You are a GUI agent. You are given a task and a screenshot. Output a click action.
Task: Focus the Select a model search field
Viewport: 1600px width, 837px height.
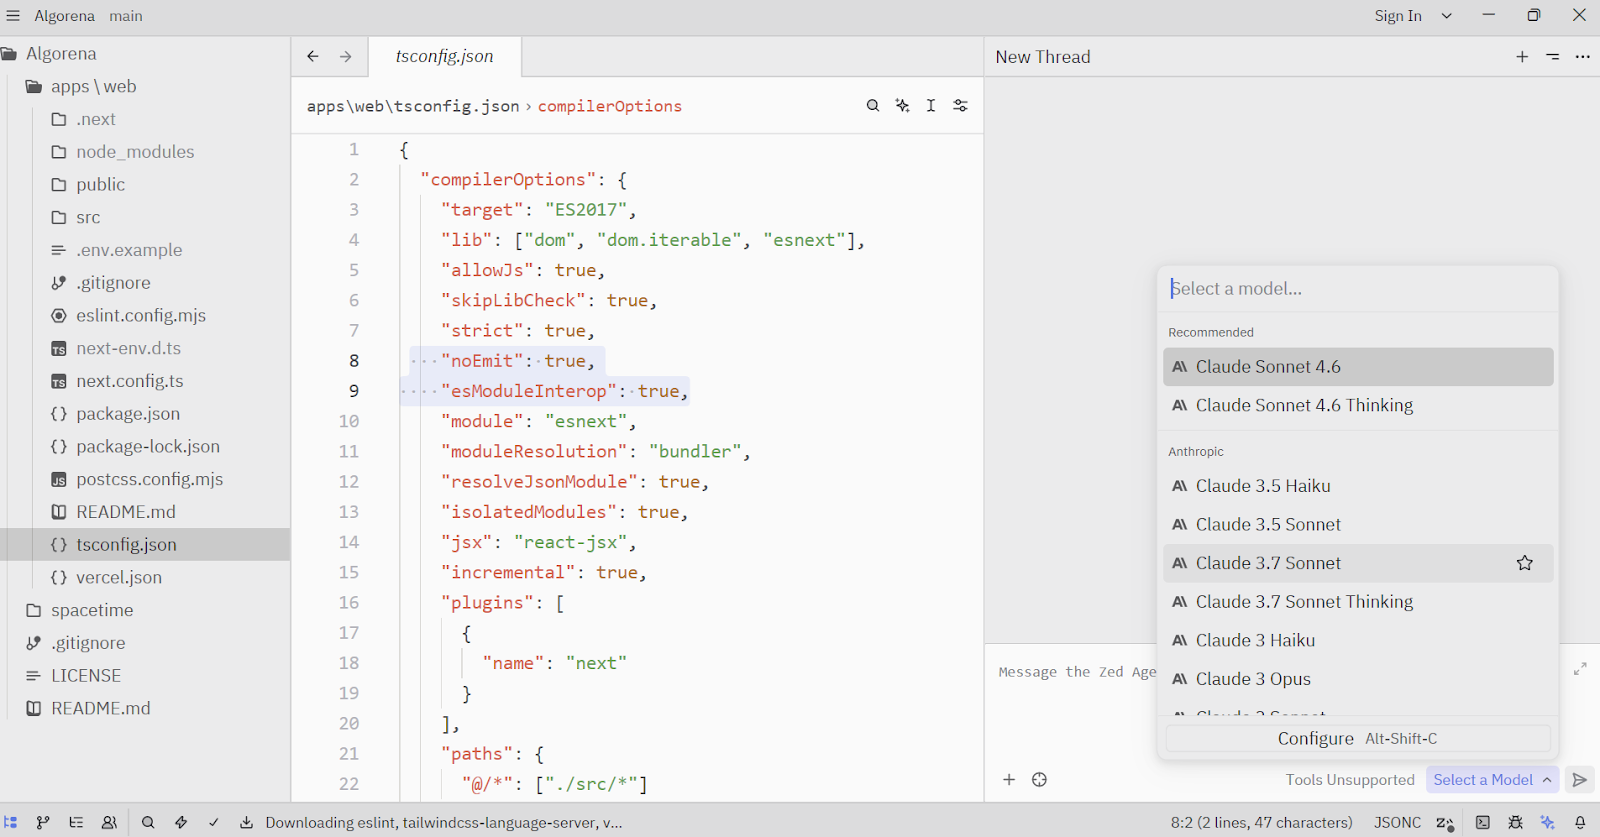coord(1357,289)
